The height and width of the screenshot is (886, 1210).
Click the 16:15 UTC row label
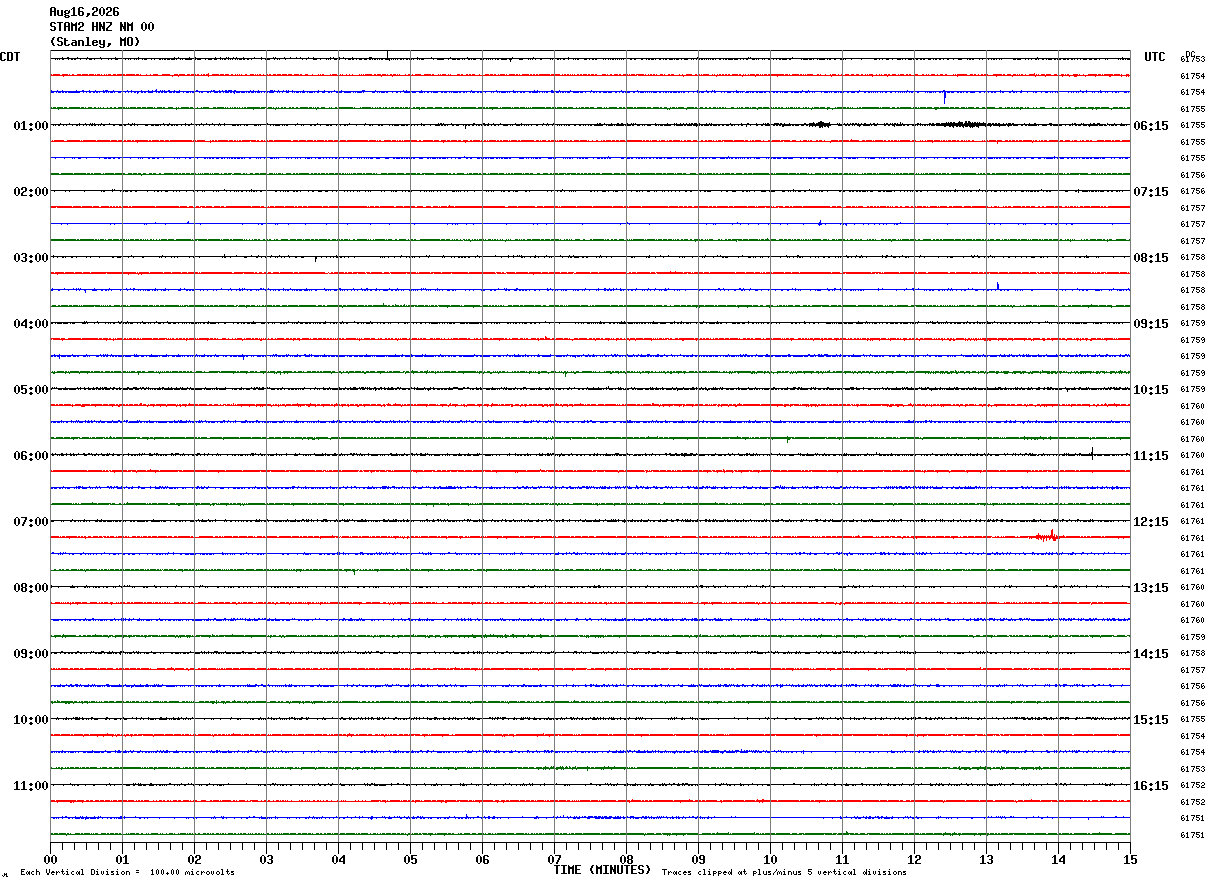tap(1151, 786)
